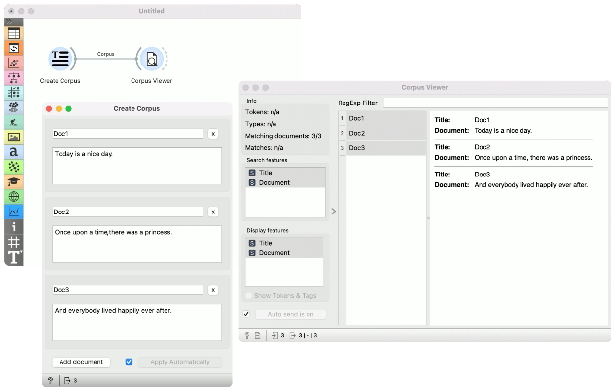Select Doc2 in Corpus Viewer document list
The height and width of the screenshot is (389, 611).
pyautogui.click(x=386, y=133)
